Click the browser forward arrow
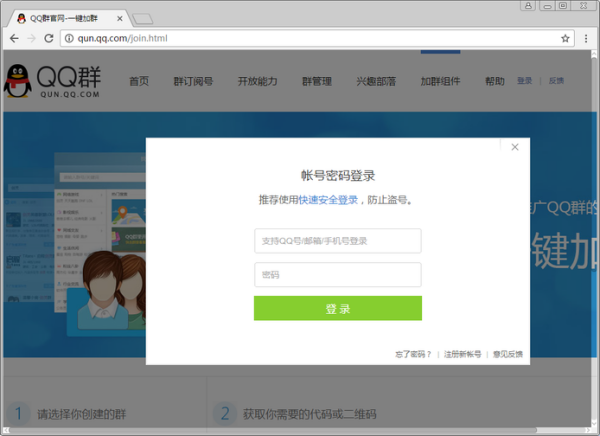The height and width of the screenshot is (436, 600). click(x=31, y=38)
